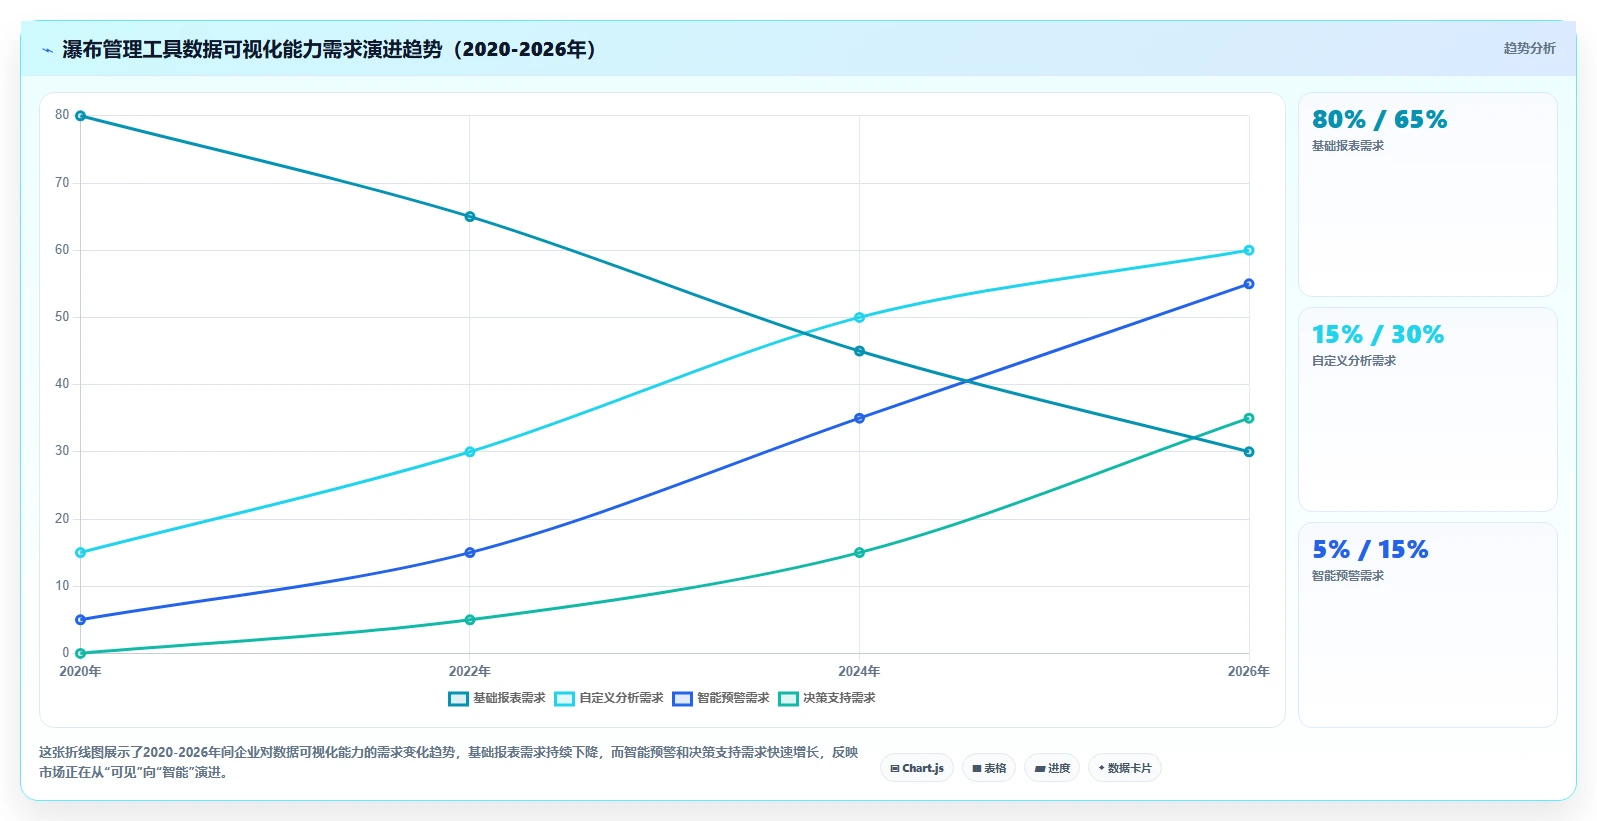Viewport: 1597px width, 821px height.
Task: Select the 2024年 智能预警需求 point at 35
Action: point(859,418)
